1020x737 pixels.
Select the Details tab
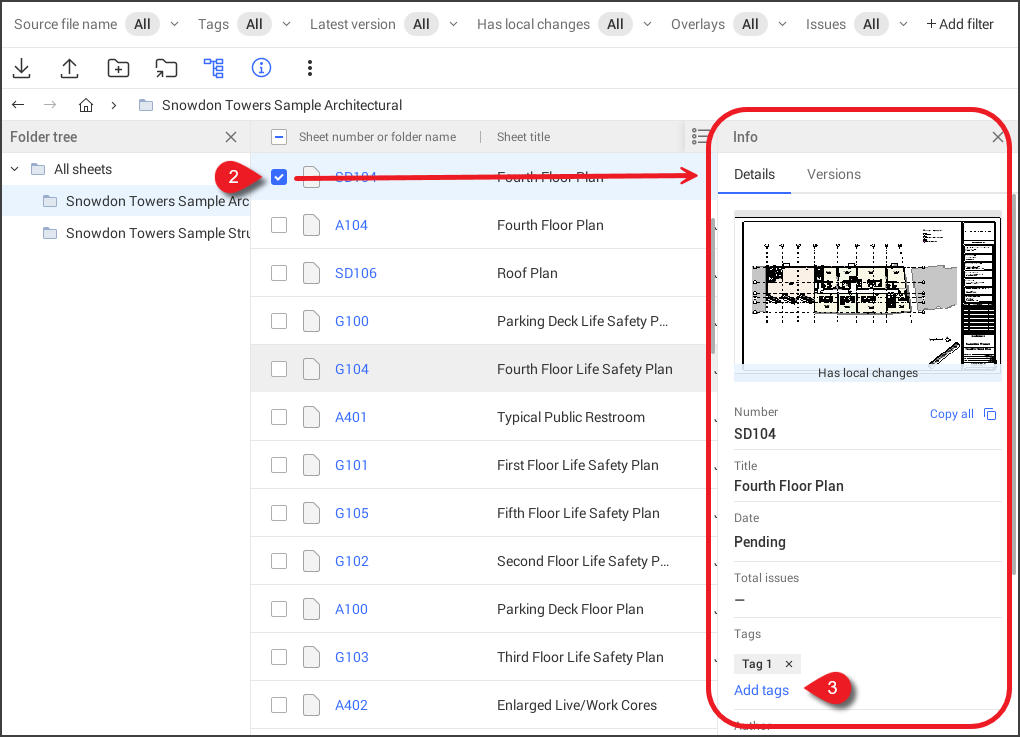tap(754, 174)
